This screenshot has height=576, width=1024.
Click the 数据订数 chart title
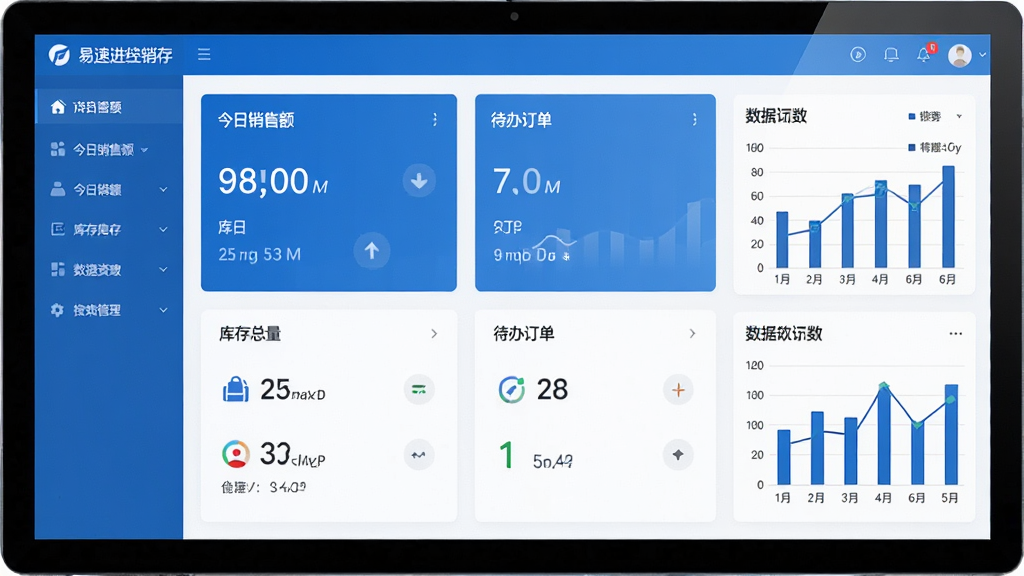point(776,116)
